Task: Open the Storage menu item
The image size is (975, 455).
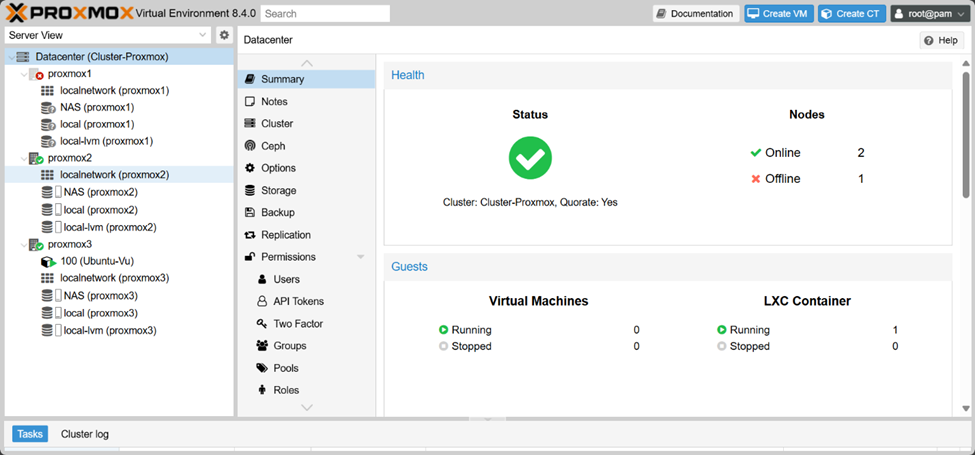Action: (x=278, y=190)
